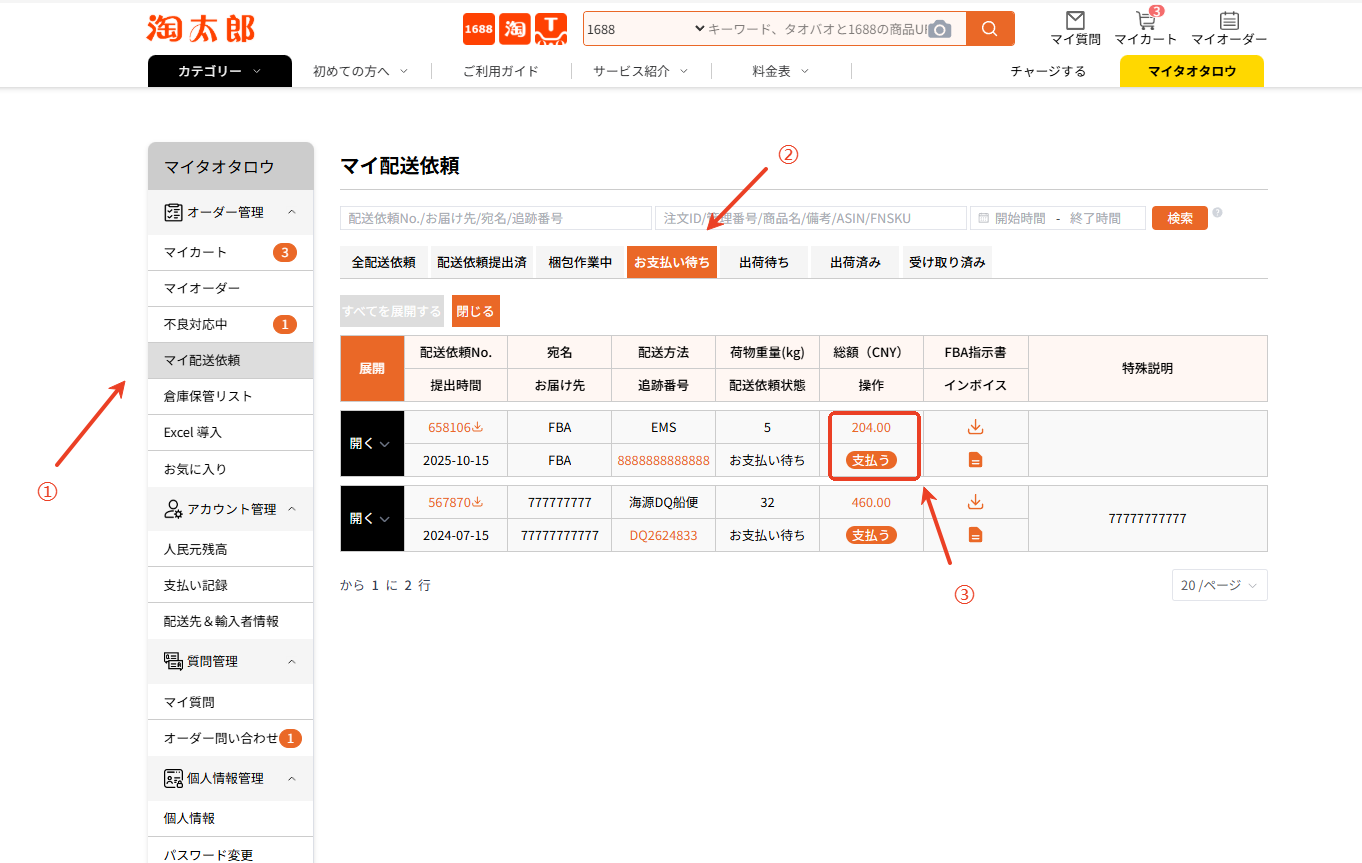
Task: Click 支払う for the 204.00 request
Action: click(871, 460)
